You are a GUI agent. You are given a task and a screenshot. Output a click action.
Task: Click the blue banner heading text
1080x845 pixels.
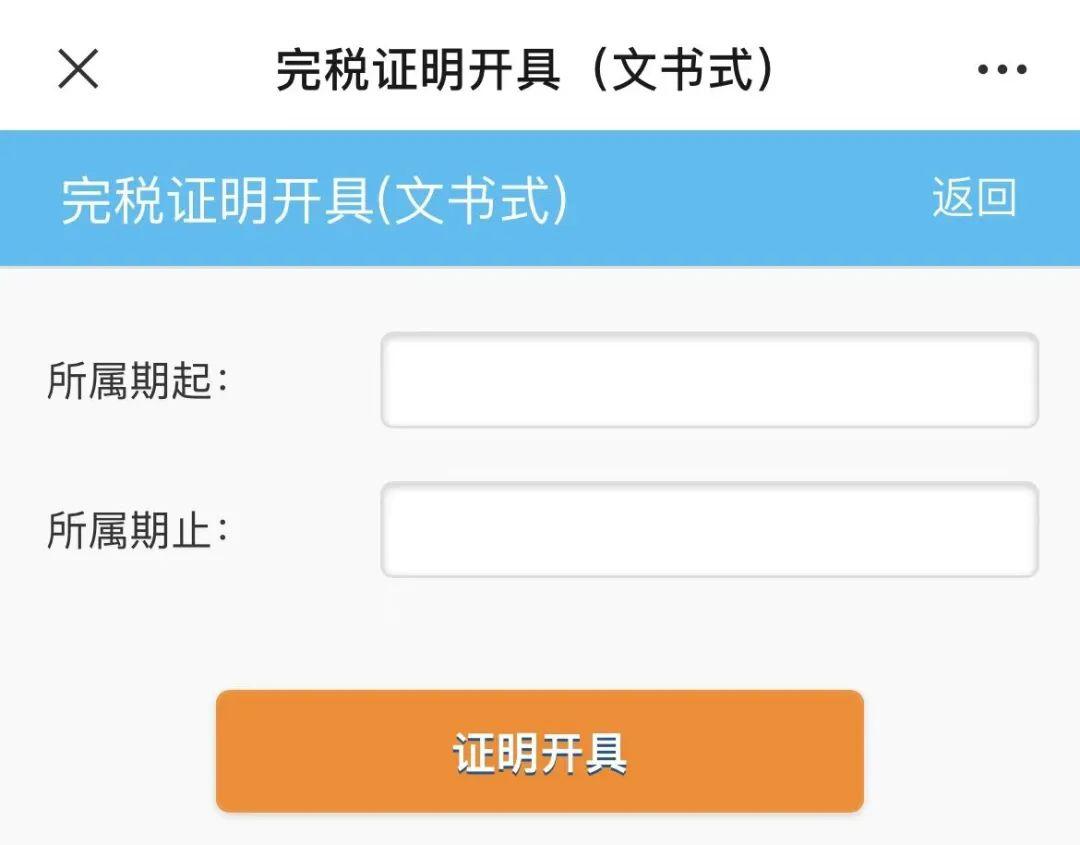[314, 200]
